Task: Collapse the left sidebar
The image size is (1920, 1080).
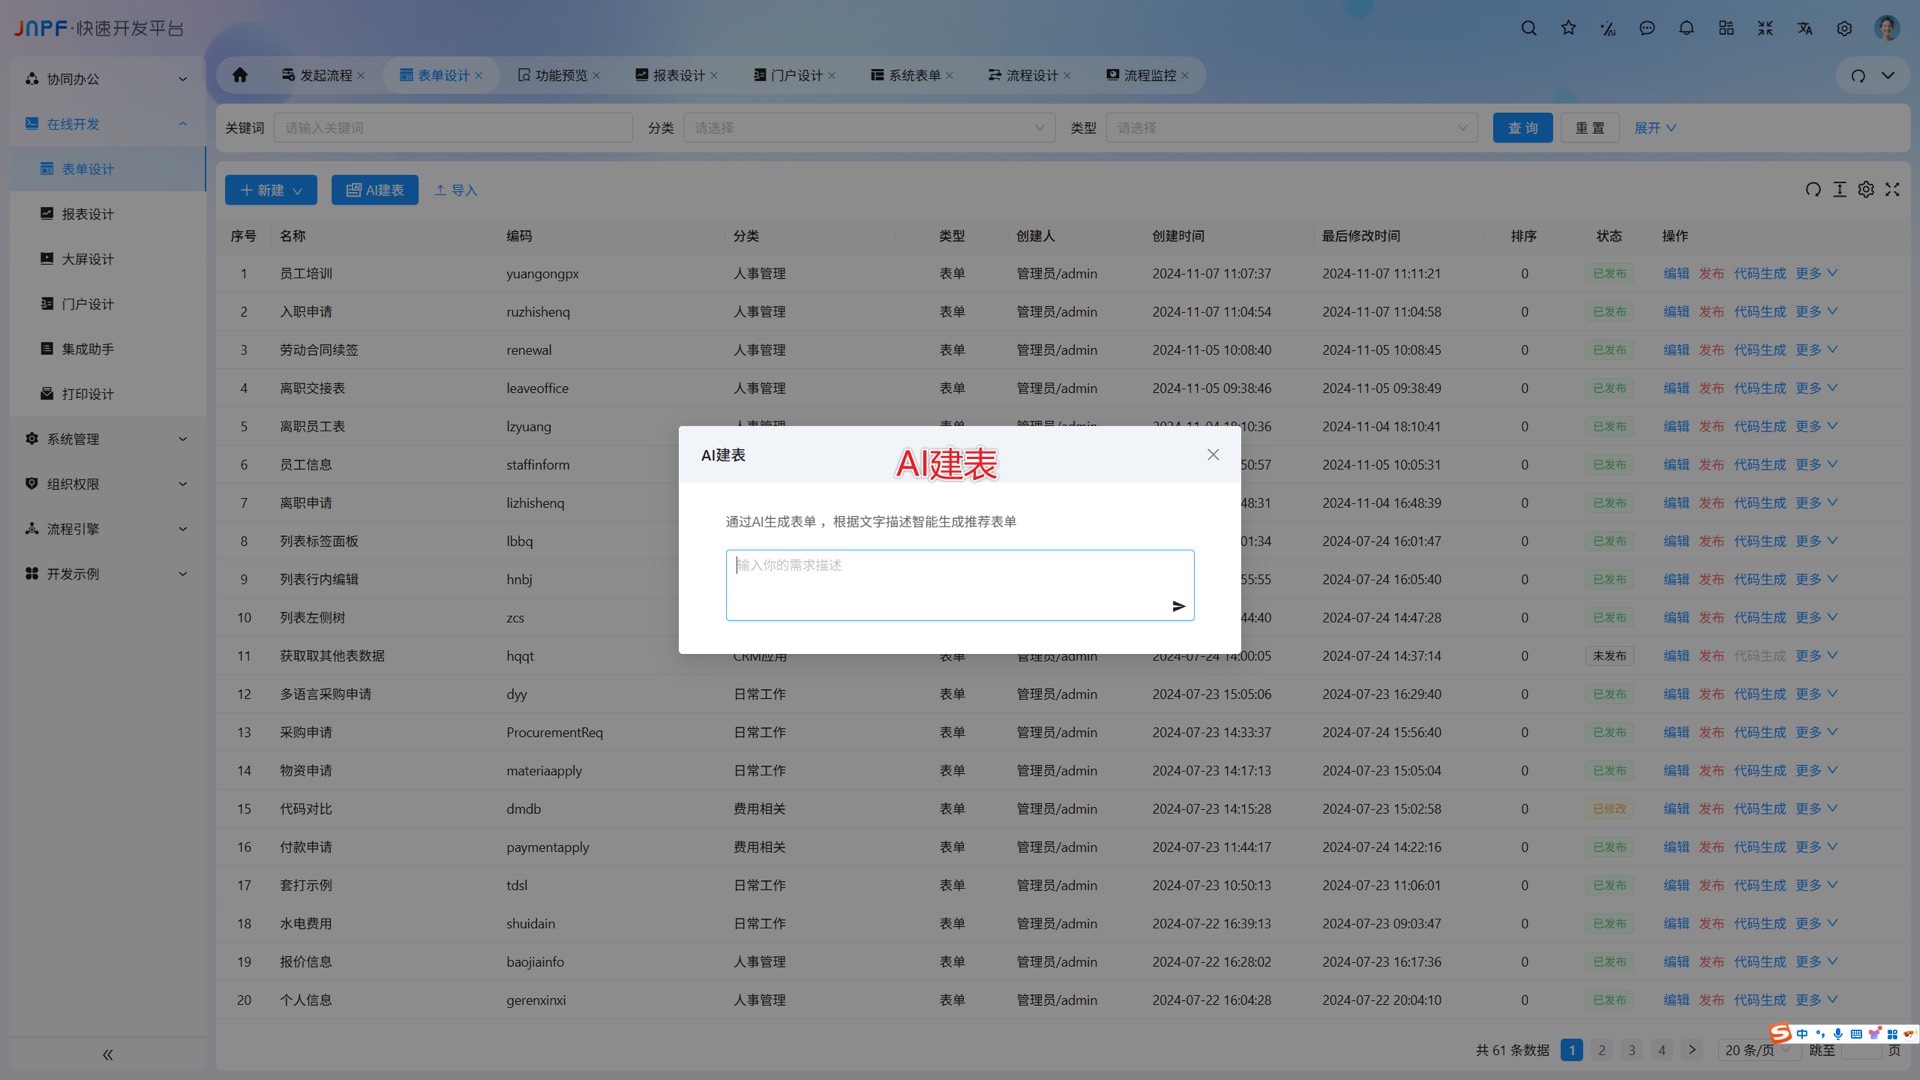Action: (107, 1054)
